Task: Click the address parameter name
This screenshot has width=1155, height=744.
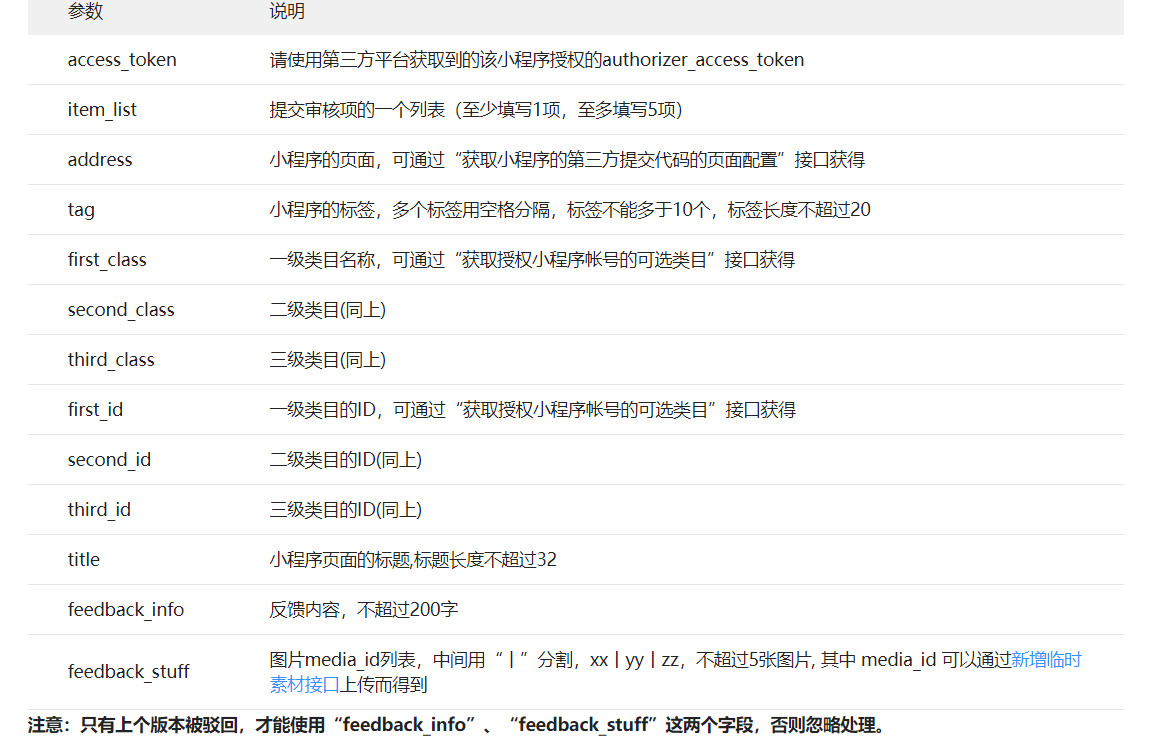Action: pos(100,160)
